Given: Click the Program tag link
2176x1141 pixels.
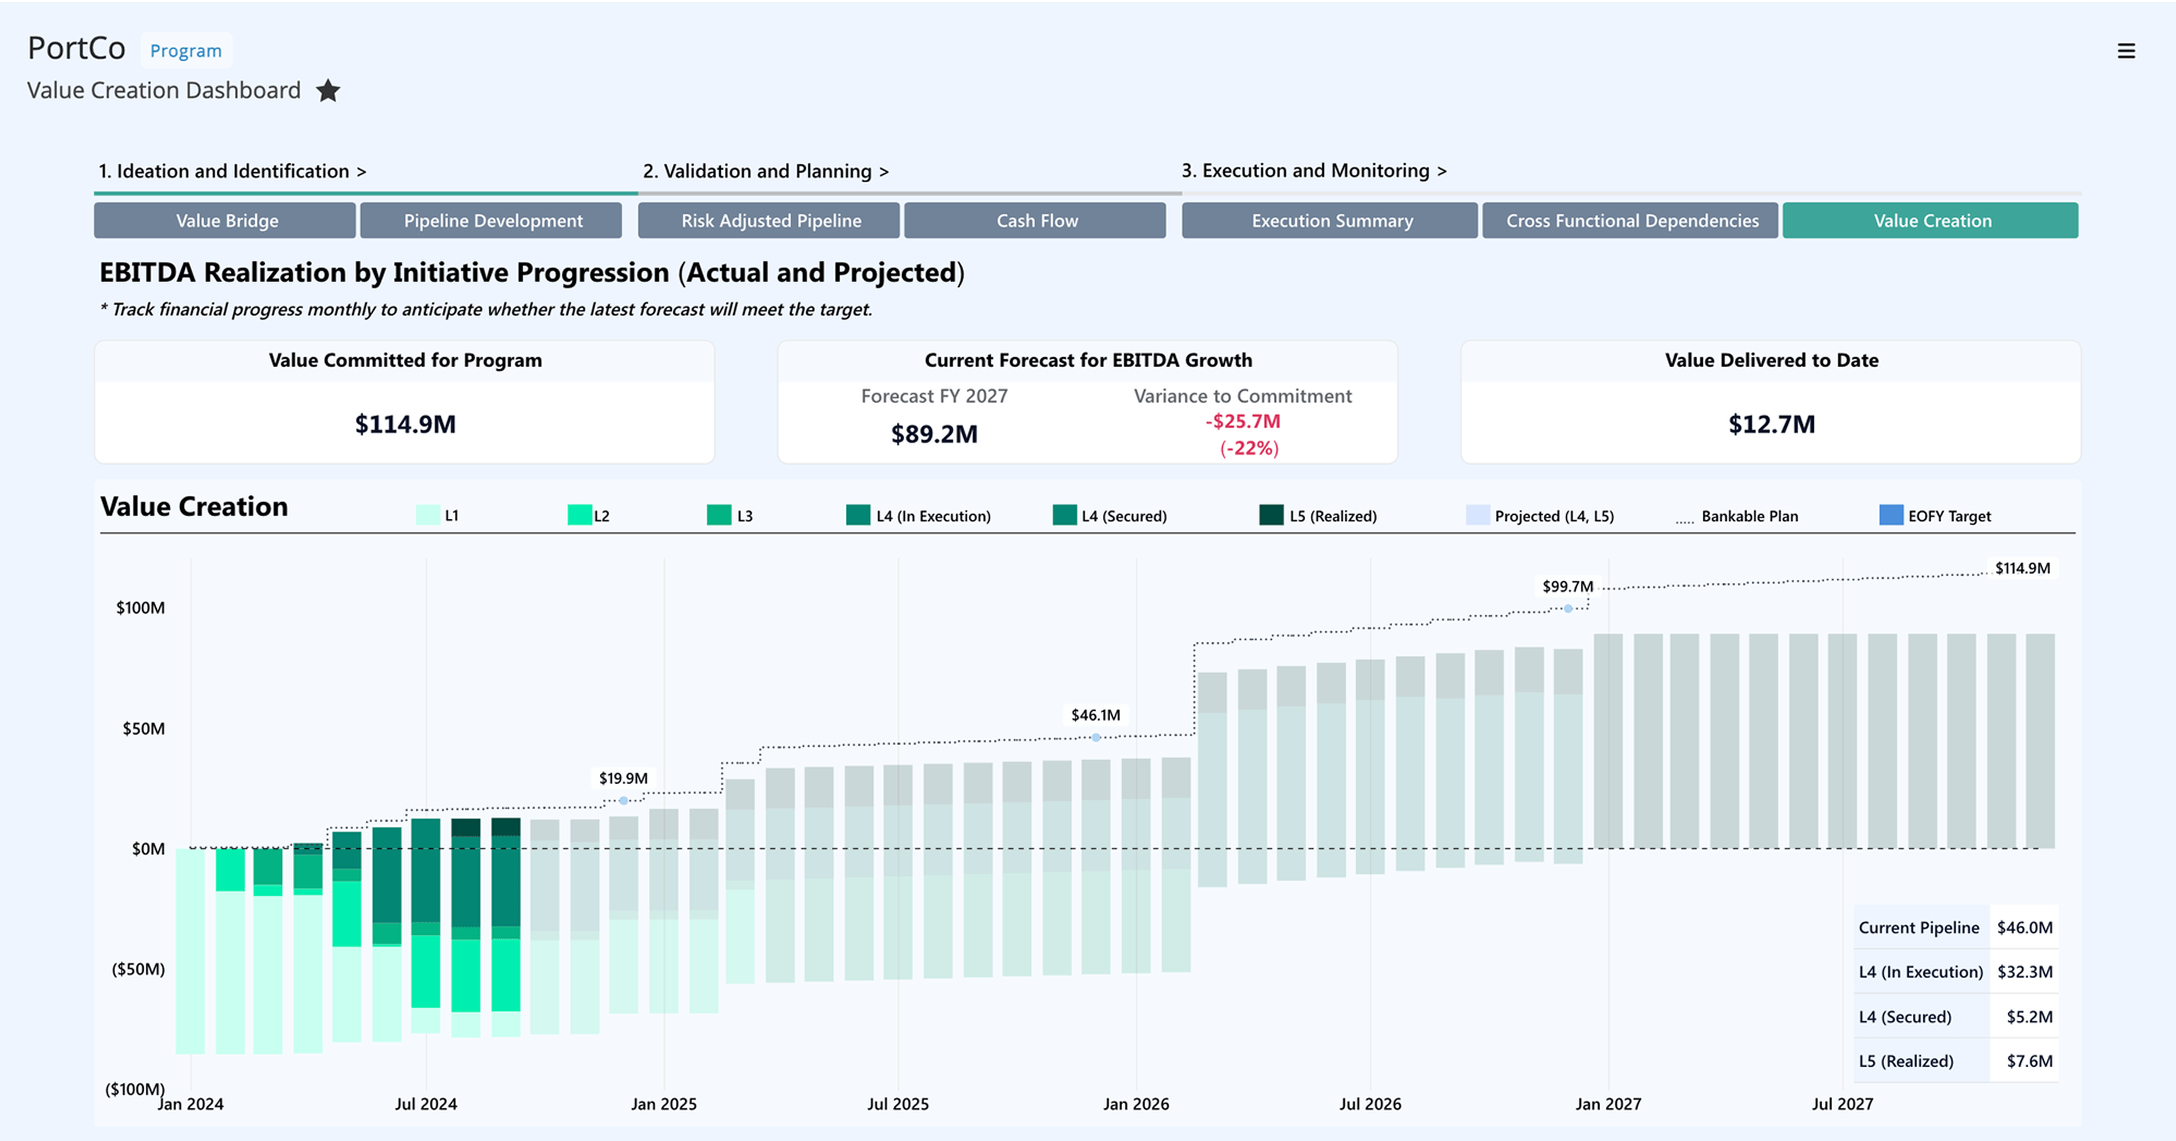Looking at the screenshot, I should click(x=186, y=50).
